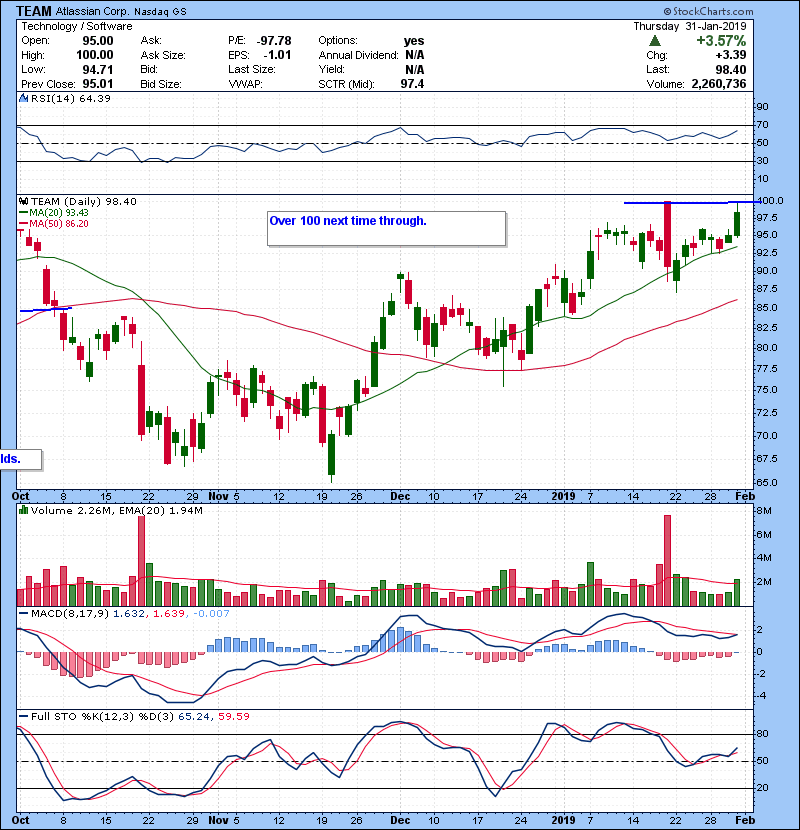800x830 pixels.
Task: Click the MA(20) 93.43 legend entry
Action: 54,213
